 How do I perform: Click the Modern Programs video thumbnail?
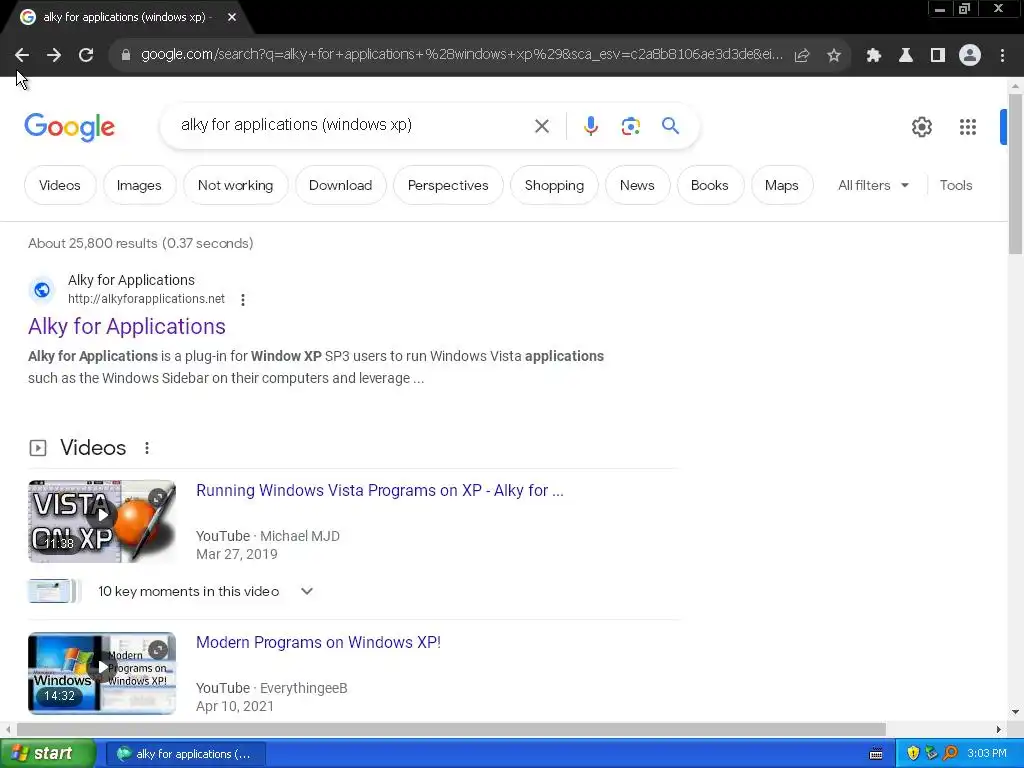pyautogui.click(x=102, y=673)
